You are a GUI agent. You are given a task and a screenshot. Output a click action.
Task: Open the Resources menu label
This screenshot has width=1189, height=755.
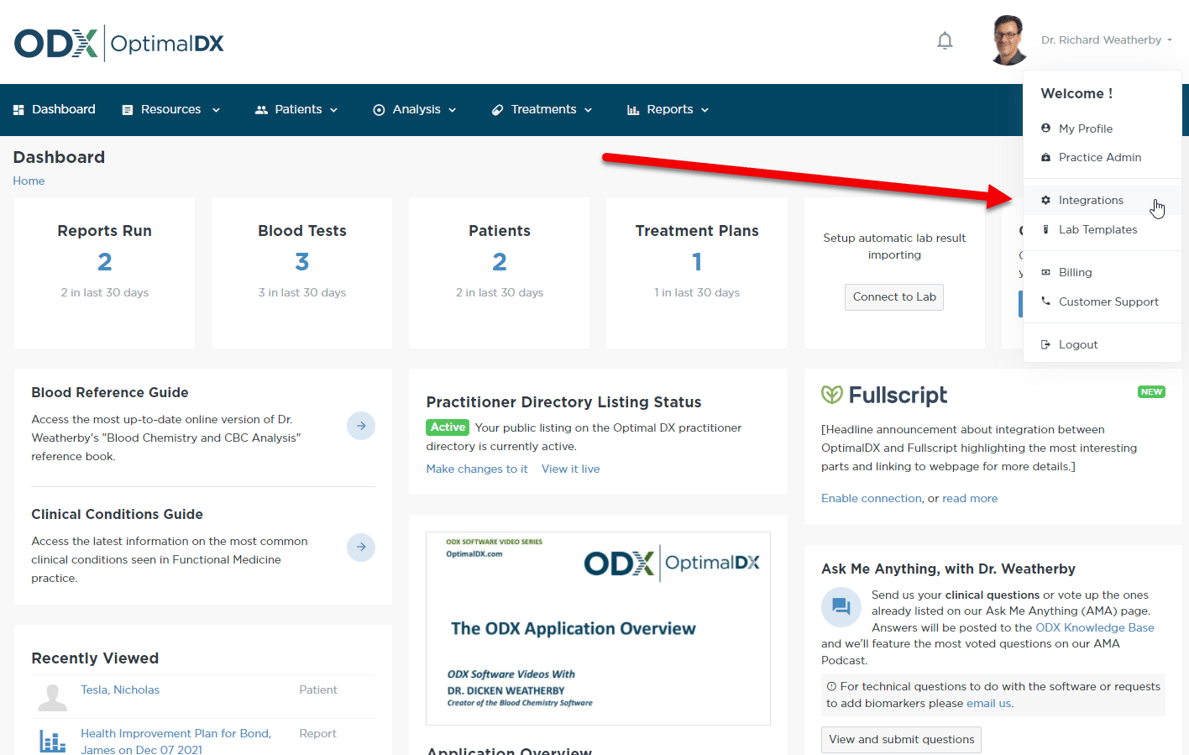[x=171, y=109]
